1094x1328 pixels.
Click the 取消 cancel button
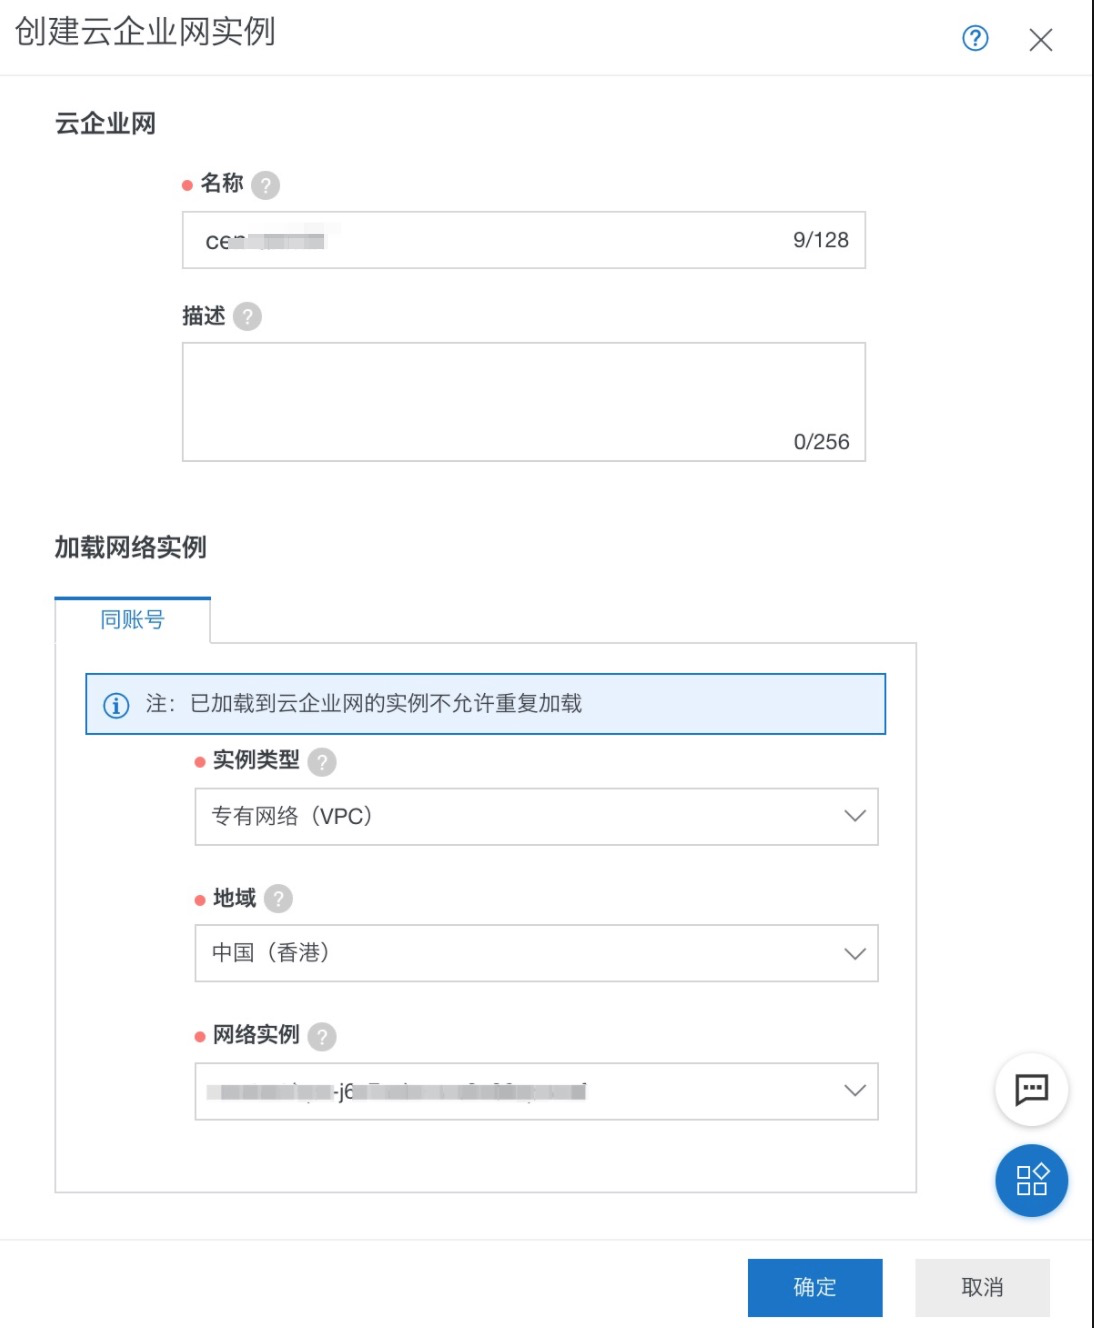click(x=982, y=1287)
